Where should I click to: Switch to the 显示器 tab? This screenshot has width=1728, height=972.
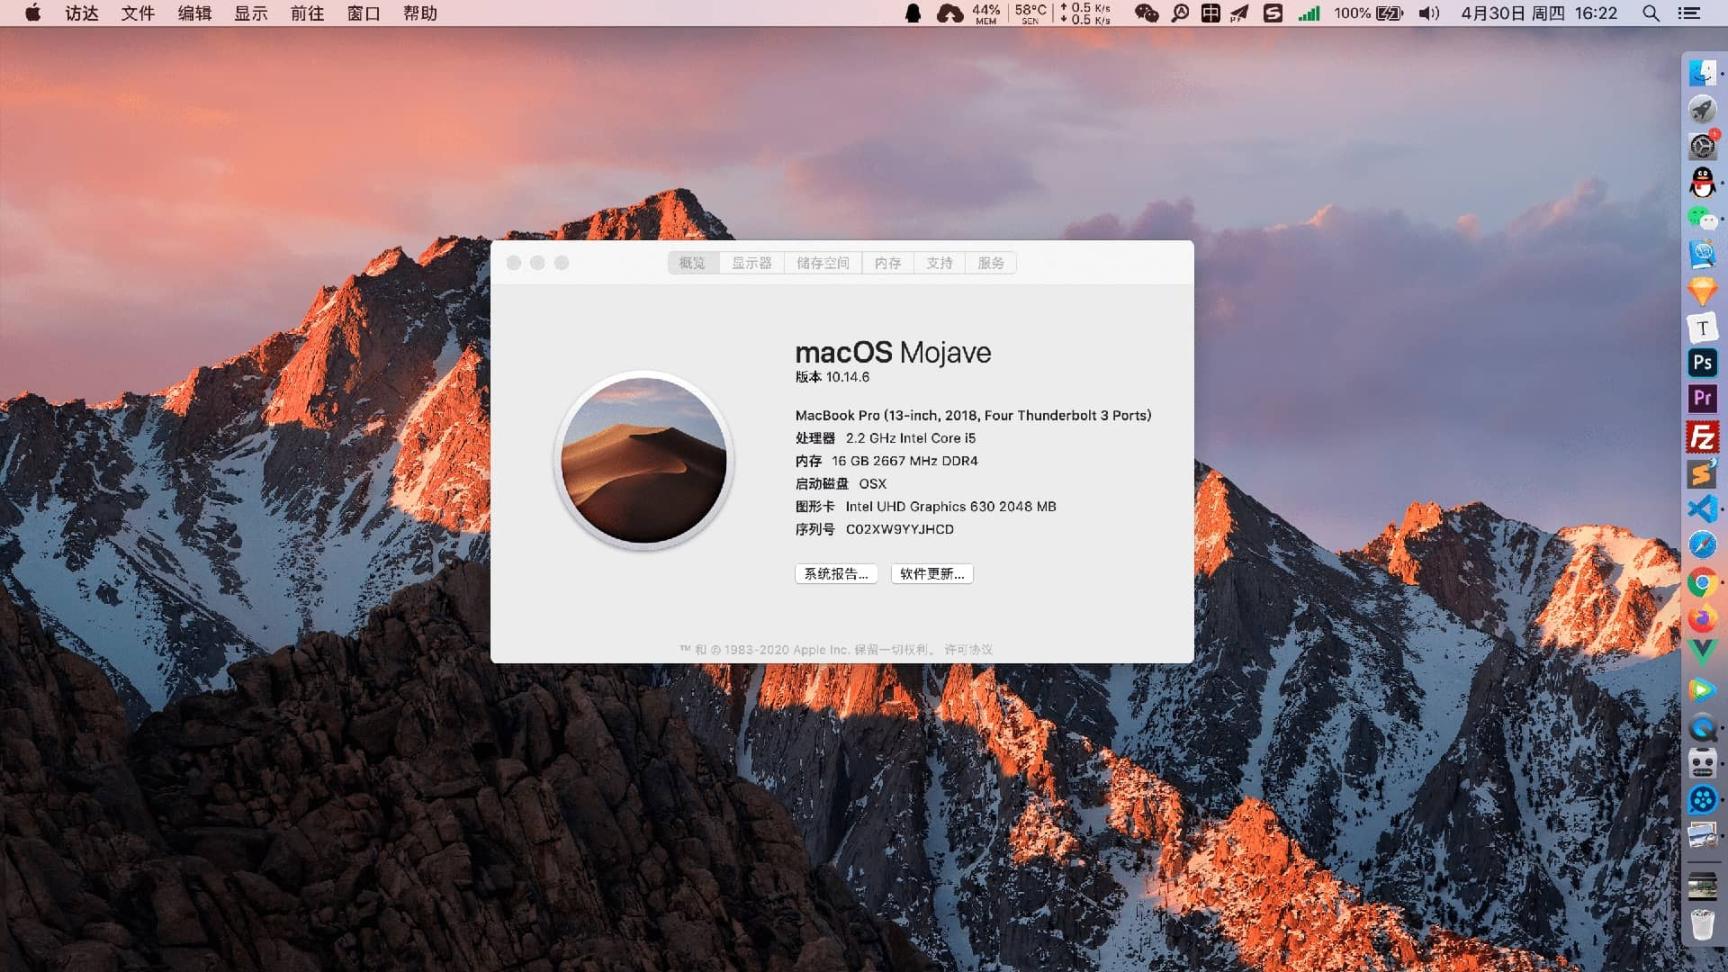(x=751, y=263)
